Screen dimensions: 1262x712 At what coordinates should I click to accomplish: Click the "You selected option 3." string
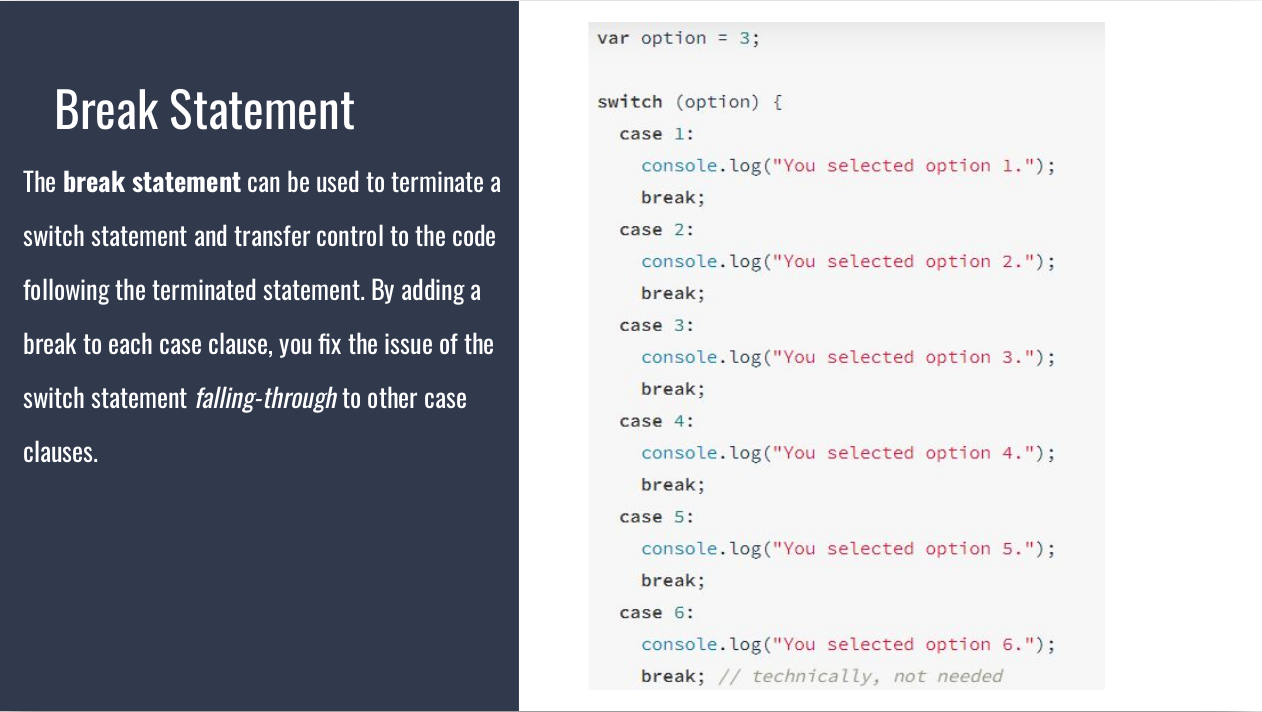click(x=907, y=358)
